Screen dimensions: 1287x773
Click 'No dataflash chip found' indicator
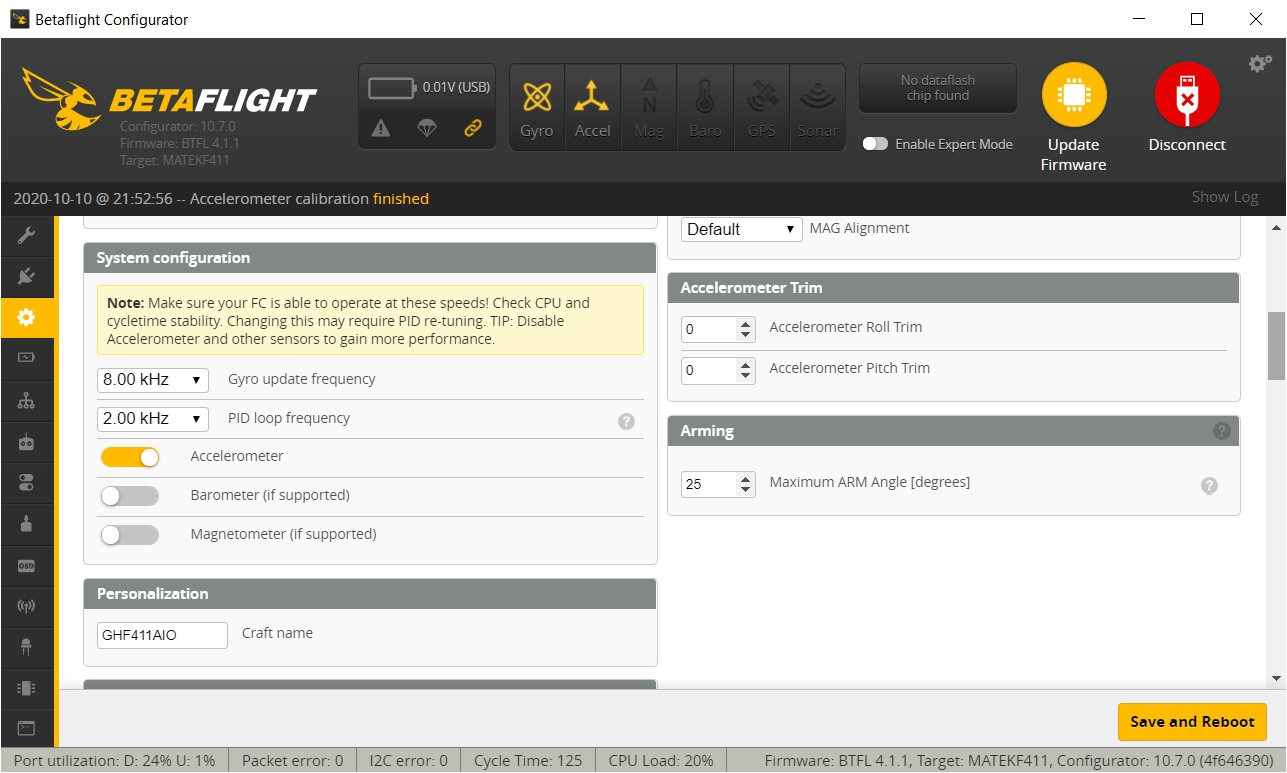(938, 88)
